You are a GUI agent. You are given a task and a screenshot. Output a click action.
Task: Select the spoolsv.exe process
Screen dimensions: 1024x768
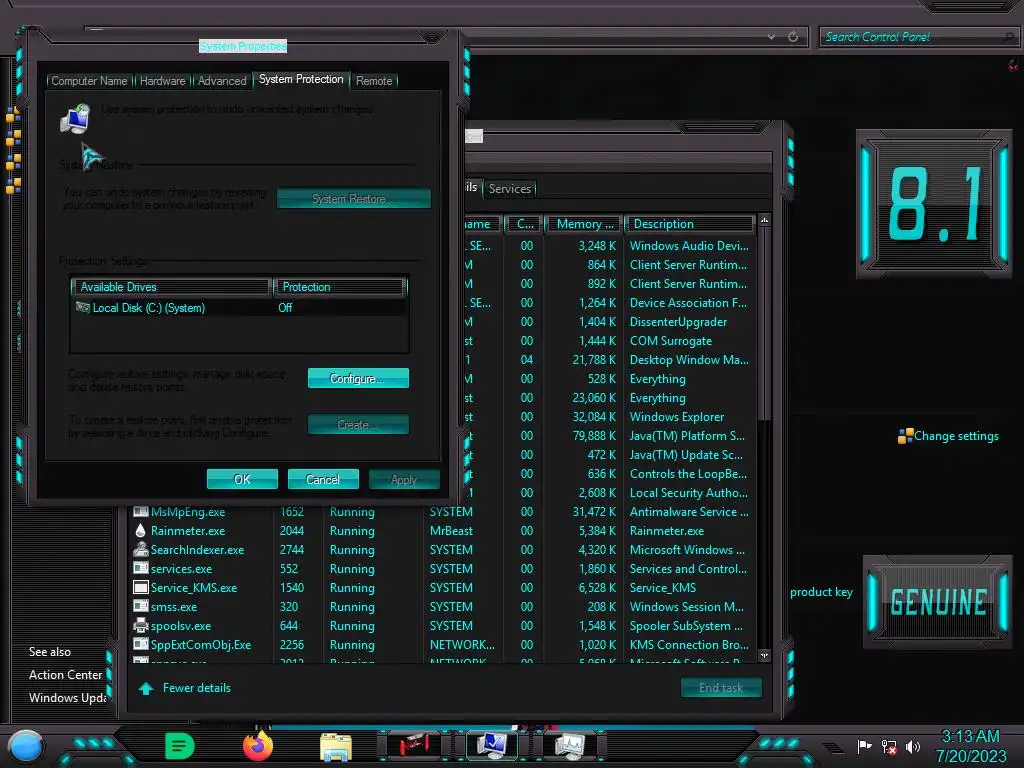(444, 626)
